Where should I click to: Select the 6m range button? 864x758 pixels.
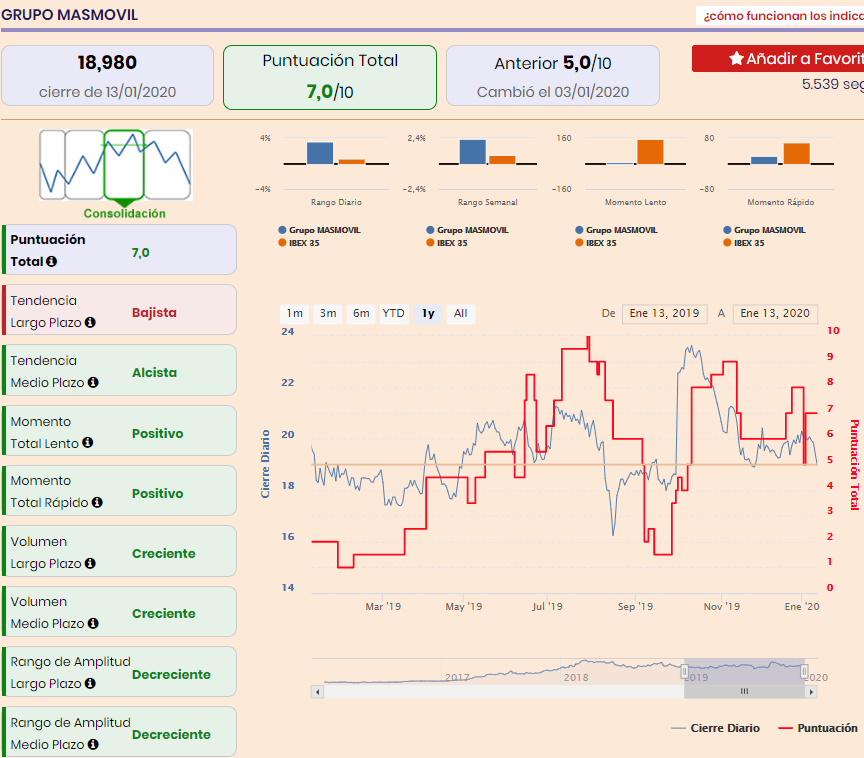(x=361, y=313)
